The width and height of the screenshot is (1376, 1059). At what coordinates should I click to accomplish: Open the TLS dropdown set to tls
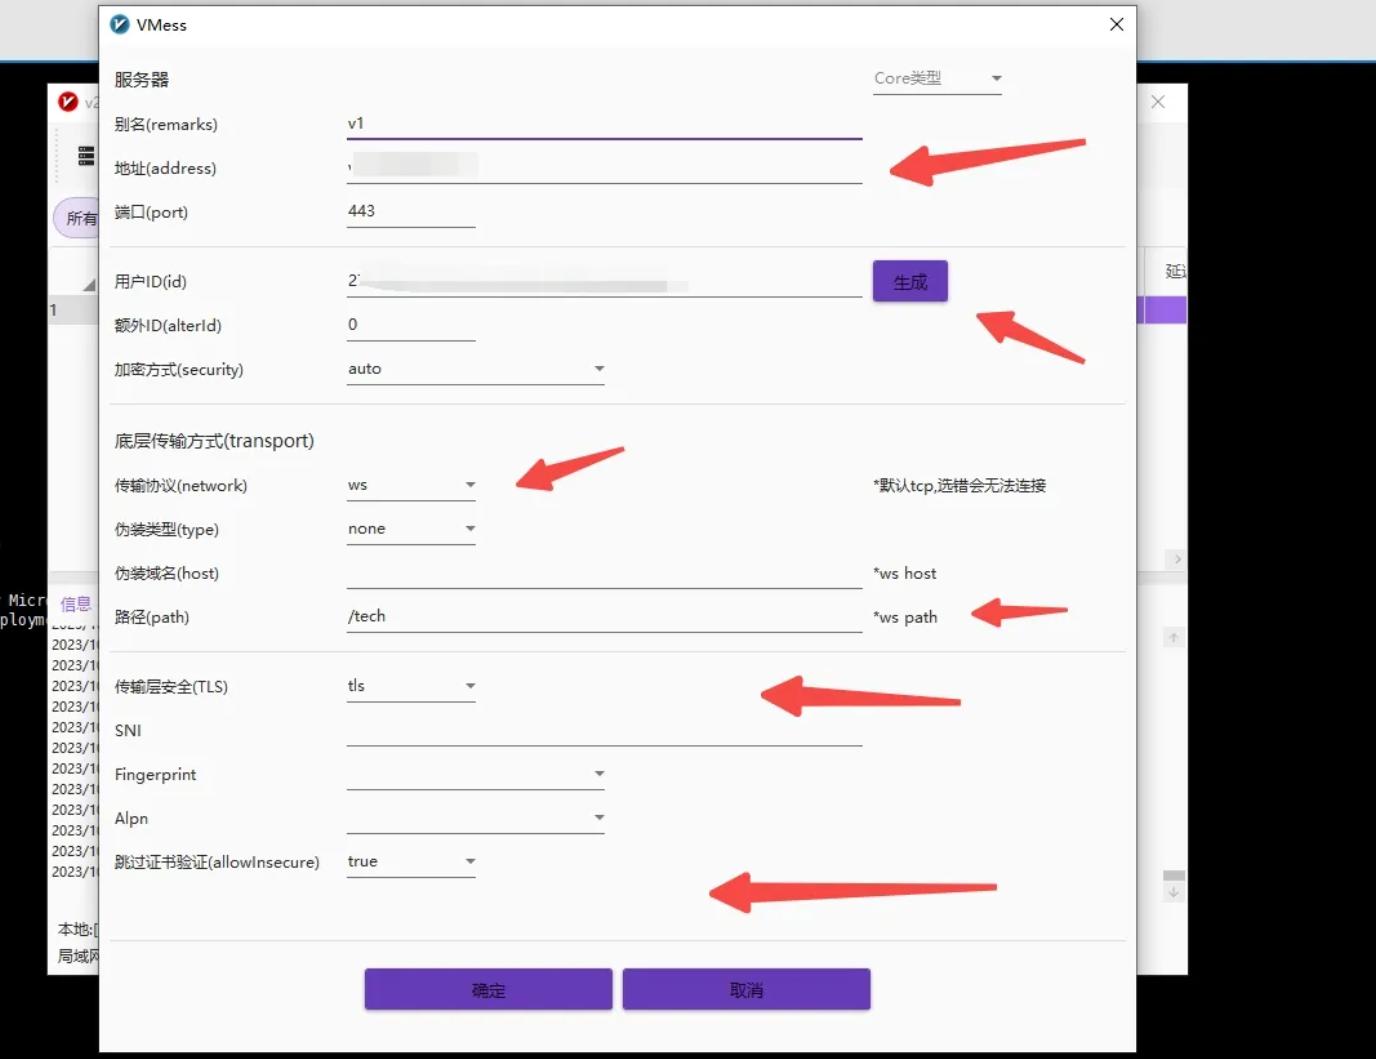coord(411,686)
